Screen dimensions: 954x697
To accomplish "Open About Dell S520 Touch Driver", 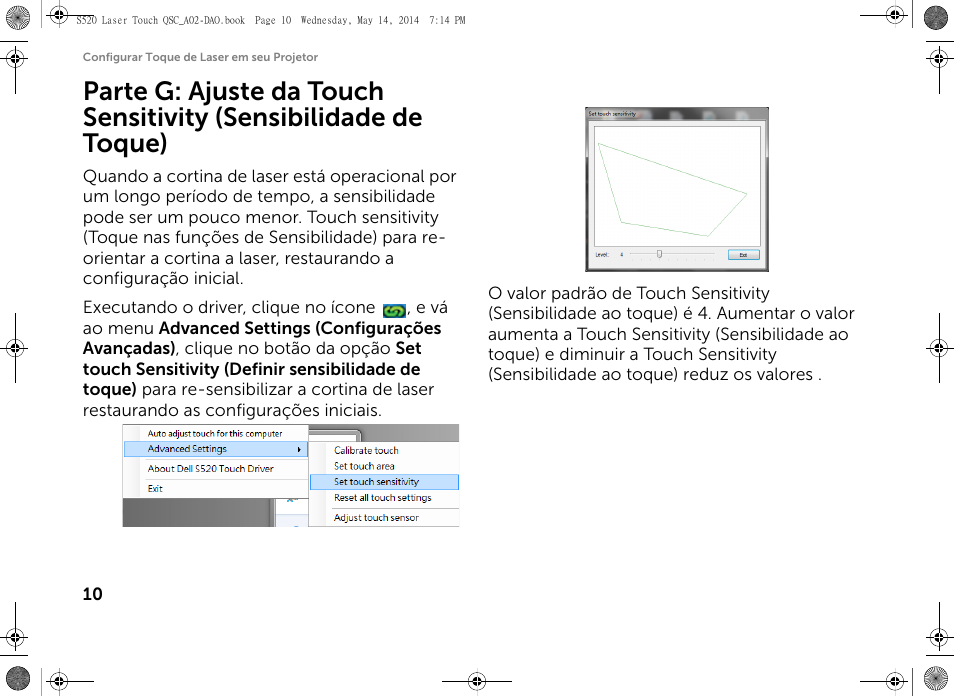I will [211, 468].
